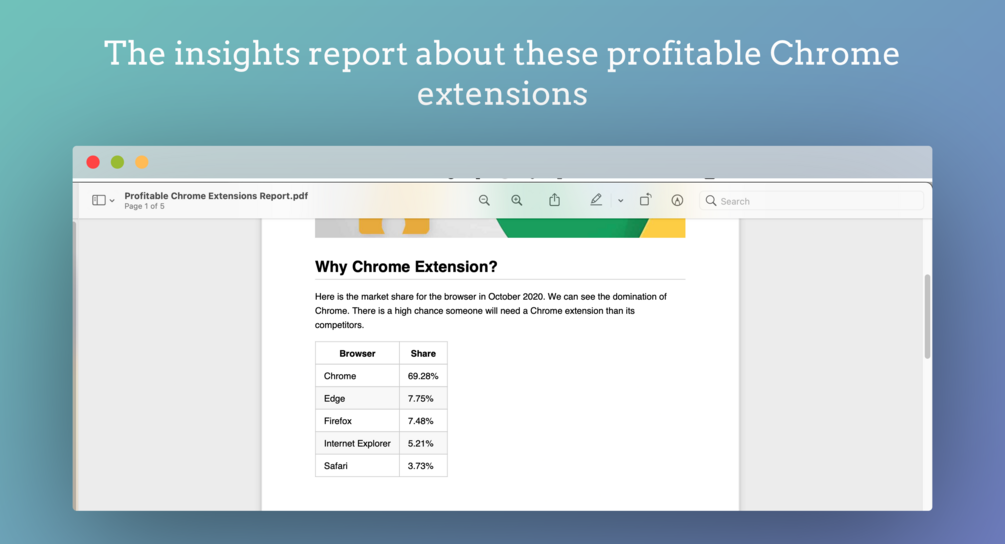Expand the markup pen dropdown arrow

pos(620,201)
